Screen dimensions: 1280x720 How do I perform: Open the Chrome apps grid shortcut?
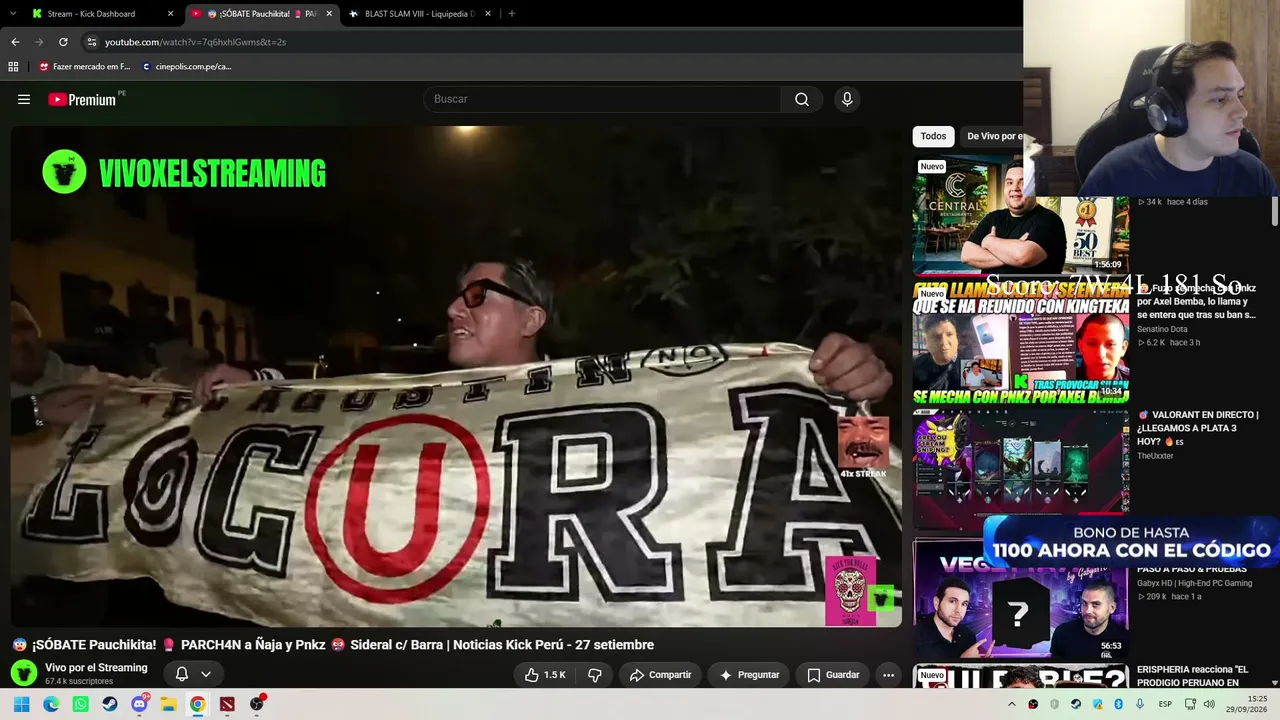tap(13, 67)
